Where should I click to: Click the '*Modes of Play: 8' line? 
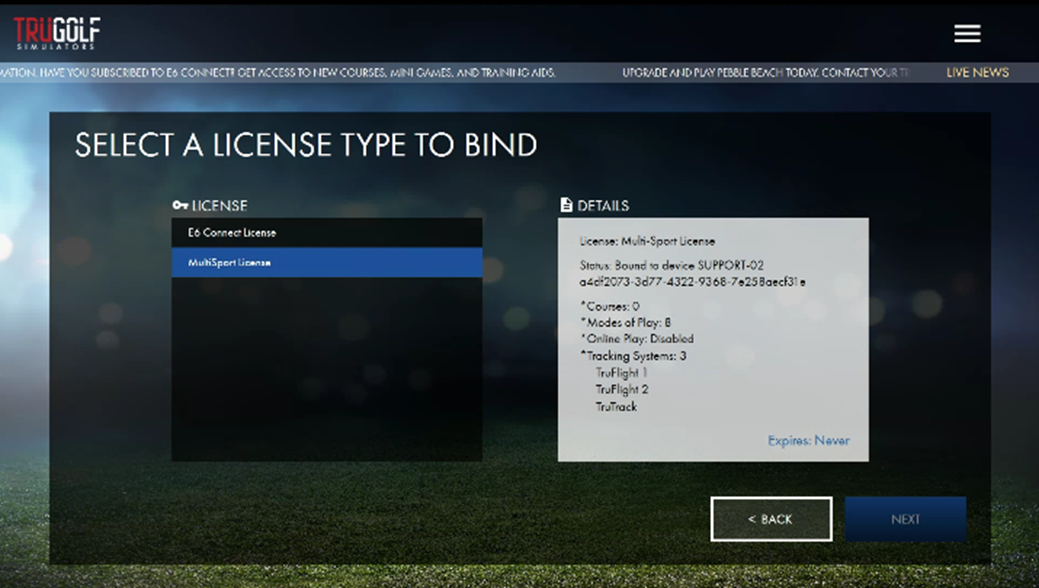point(626,322)
